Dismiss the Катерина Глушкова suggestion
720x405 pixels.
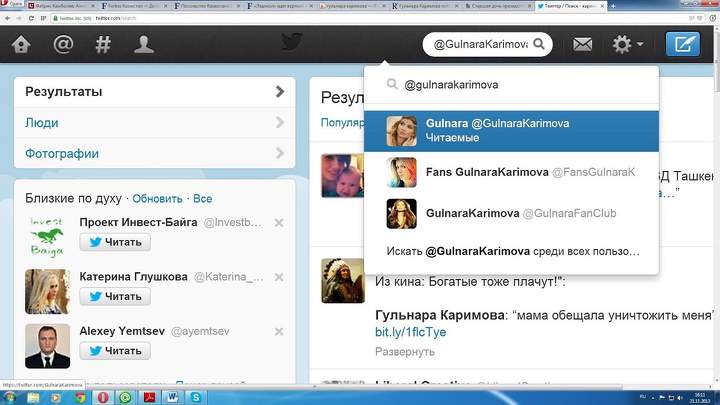pyautogui.click(x=279, y=277)
